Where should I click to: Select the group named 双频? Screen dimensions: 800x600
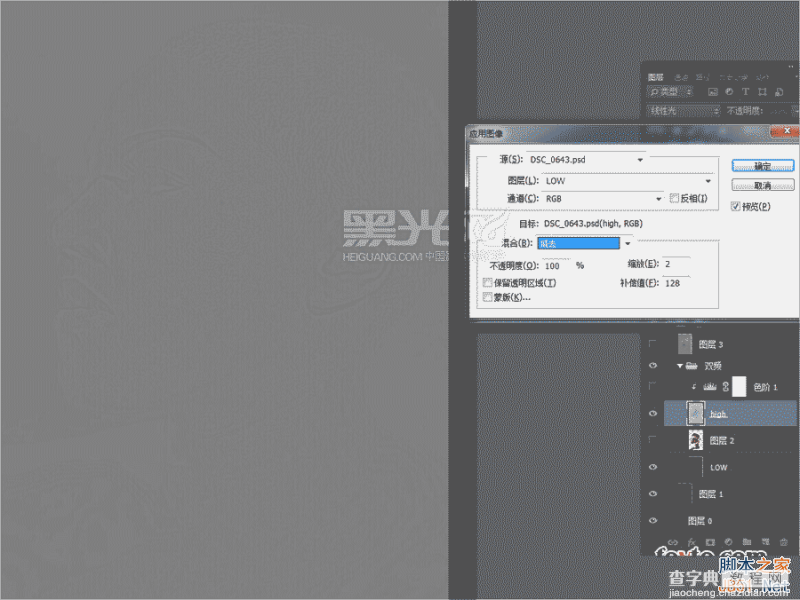coord(713,366)
